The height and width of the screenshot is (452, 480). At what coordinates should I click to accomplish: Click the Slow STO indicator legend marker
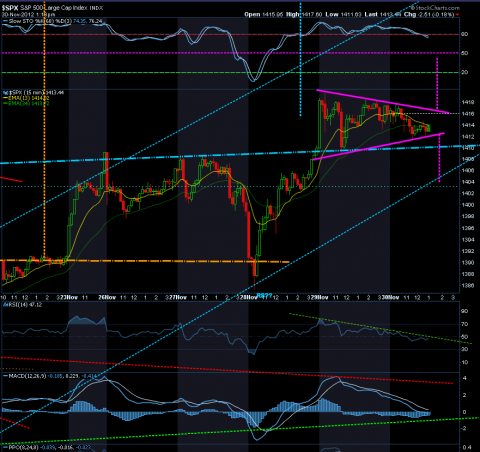click(5, 21)
